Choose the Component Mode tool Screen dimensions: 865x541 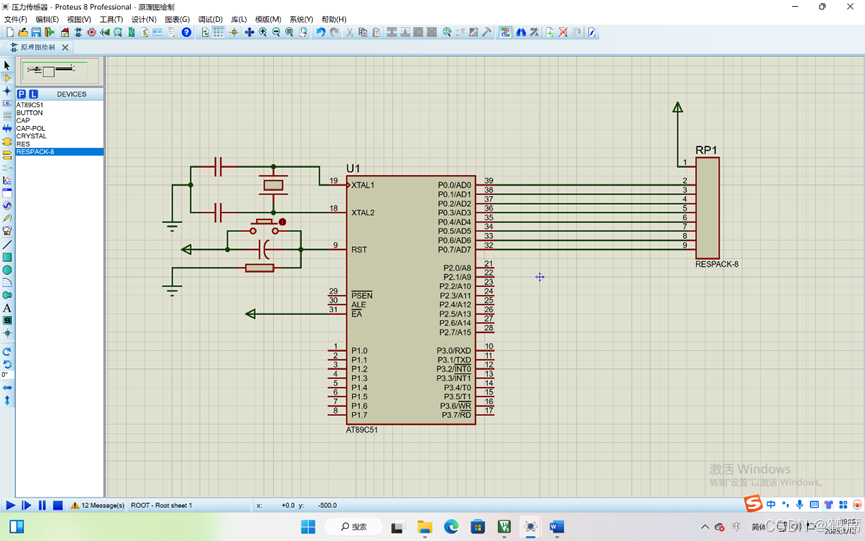pyautogui.click(x=7, y=78)
